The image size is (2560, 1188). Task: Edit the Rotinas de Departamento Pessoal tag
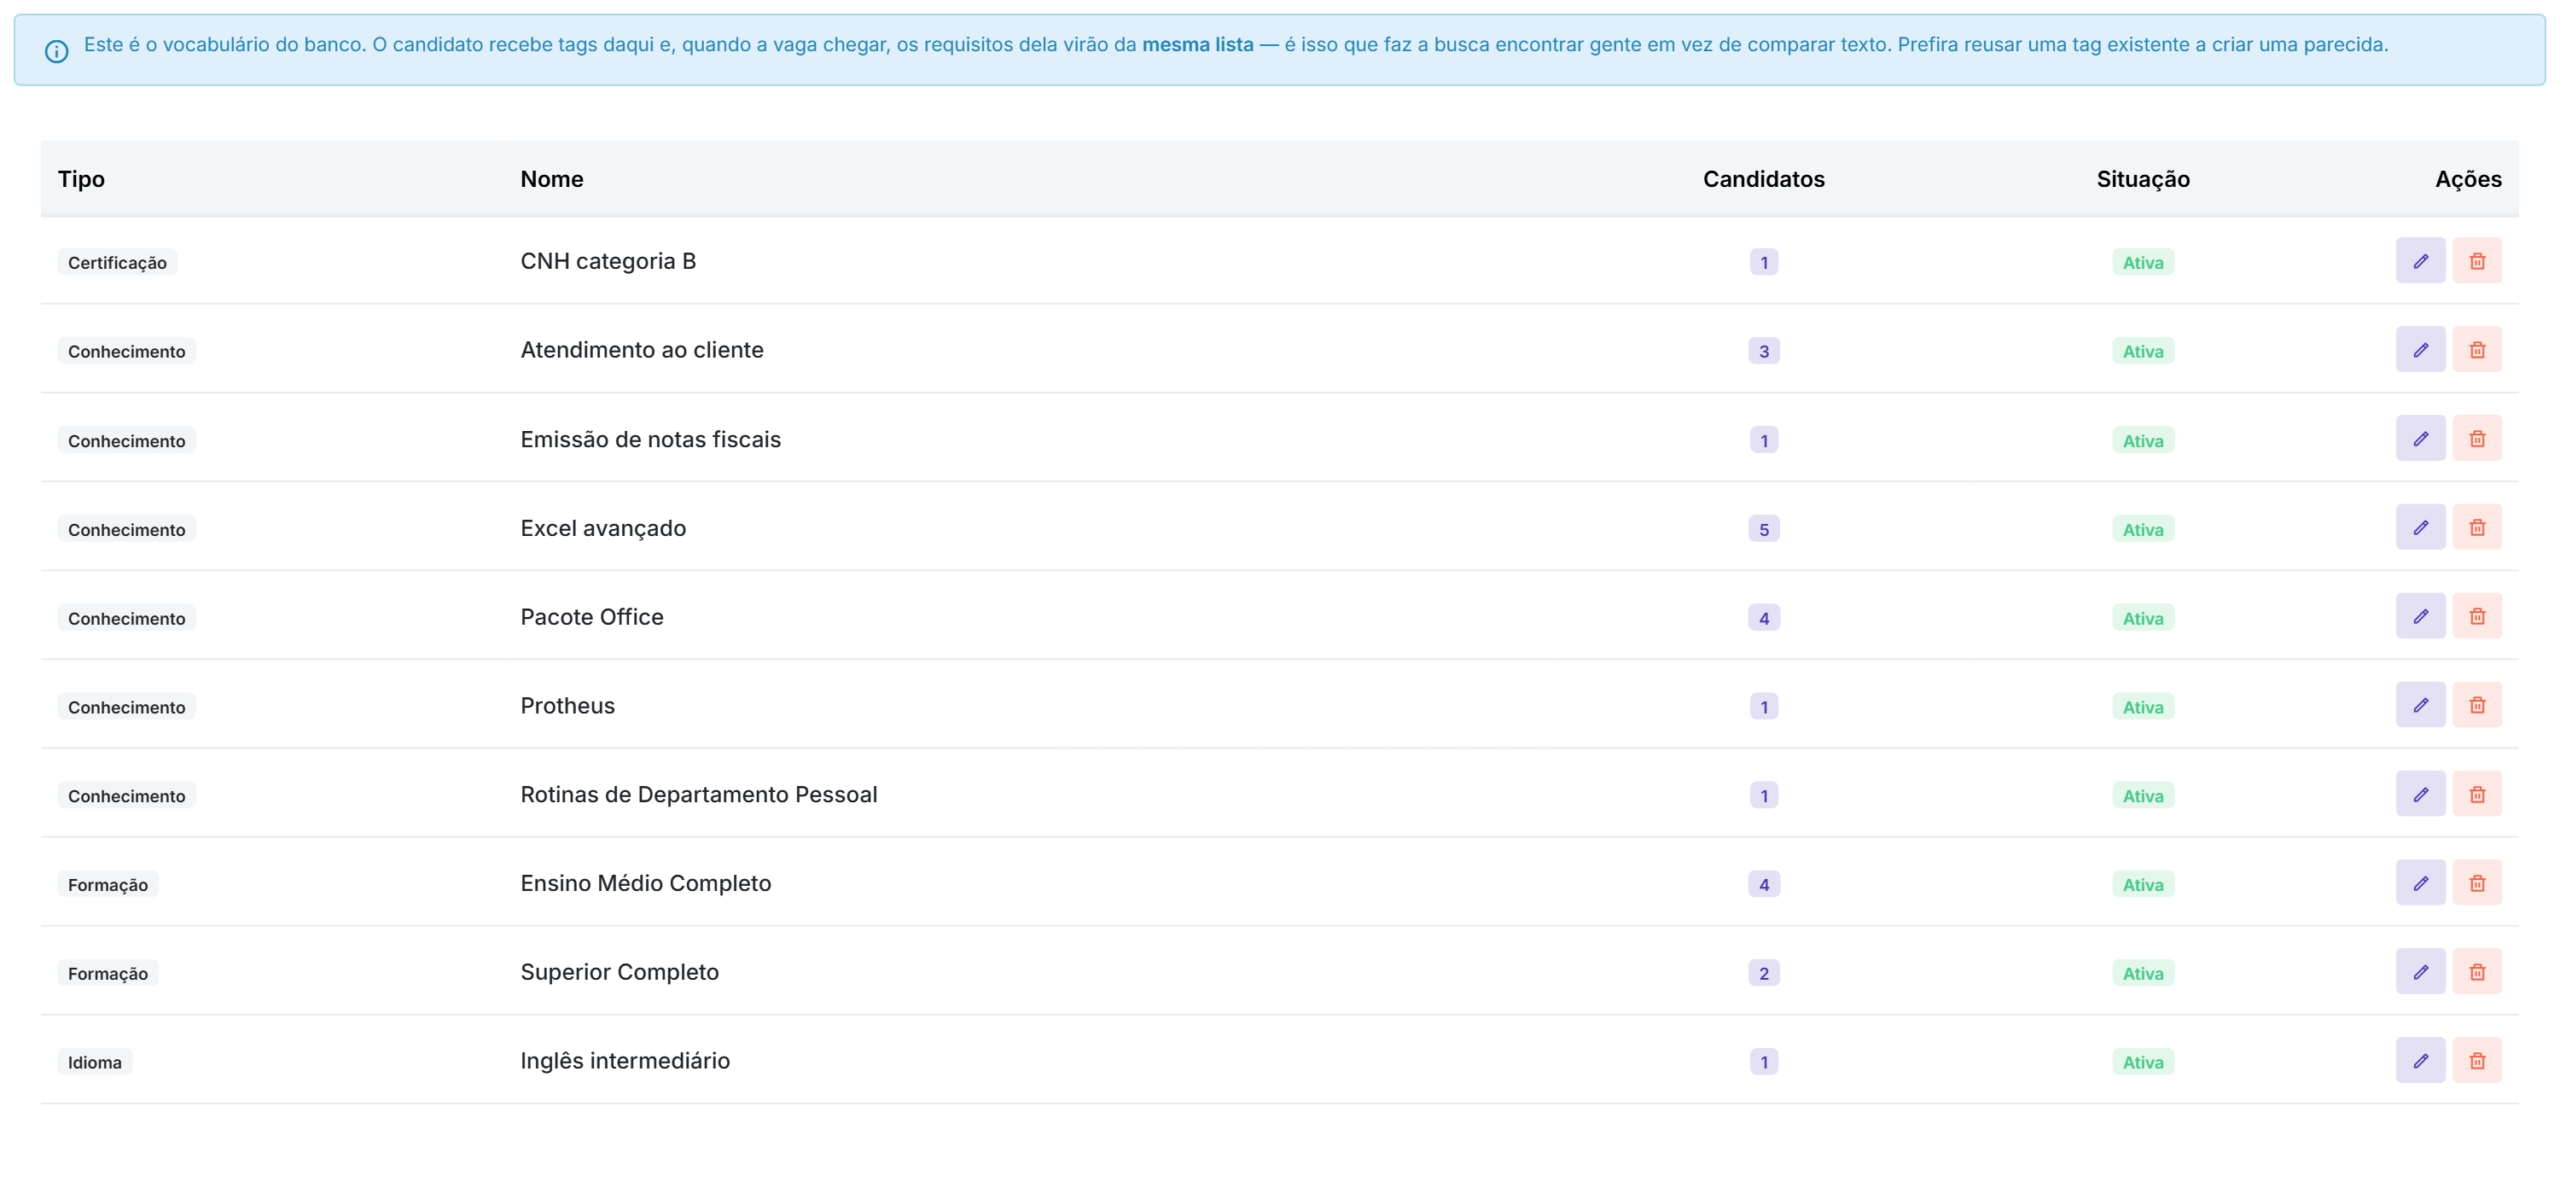(2420, 795)
